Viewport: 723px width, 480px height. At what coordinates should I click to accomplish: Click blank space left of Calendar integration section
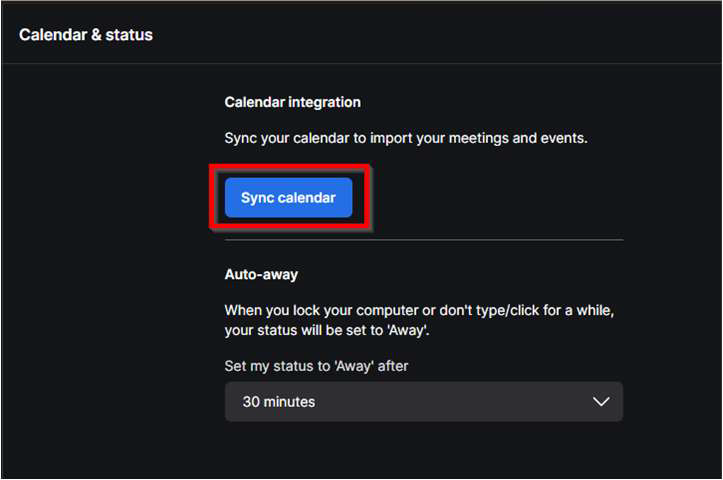pyautogui.click(x=110, y=200)
